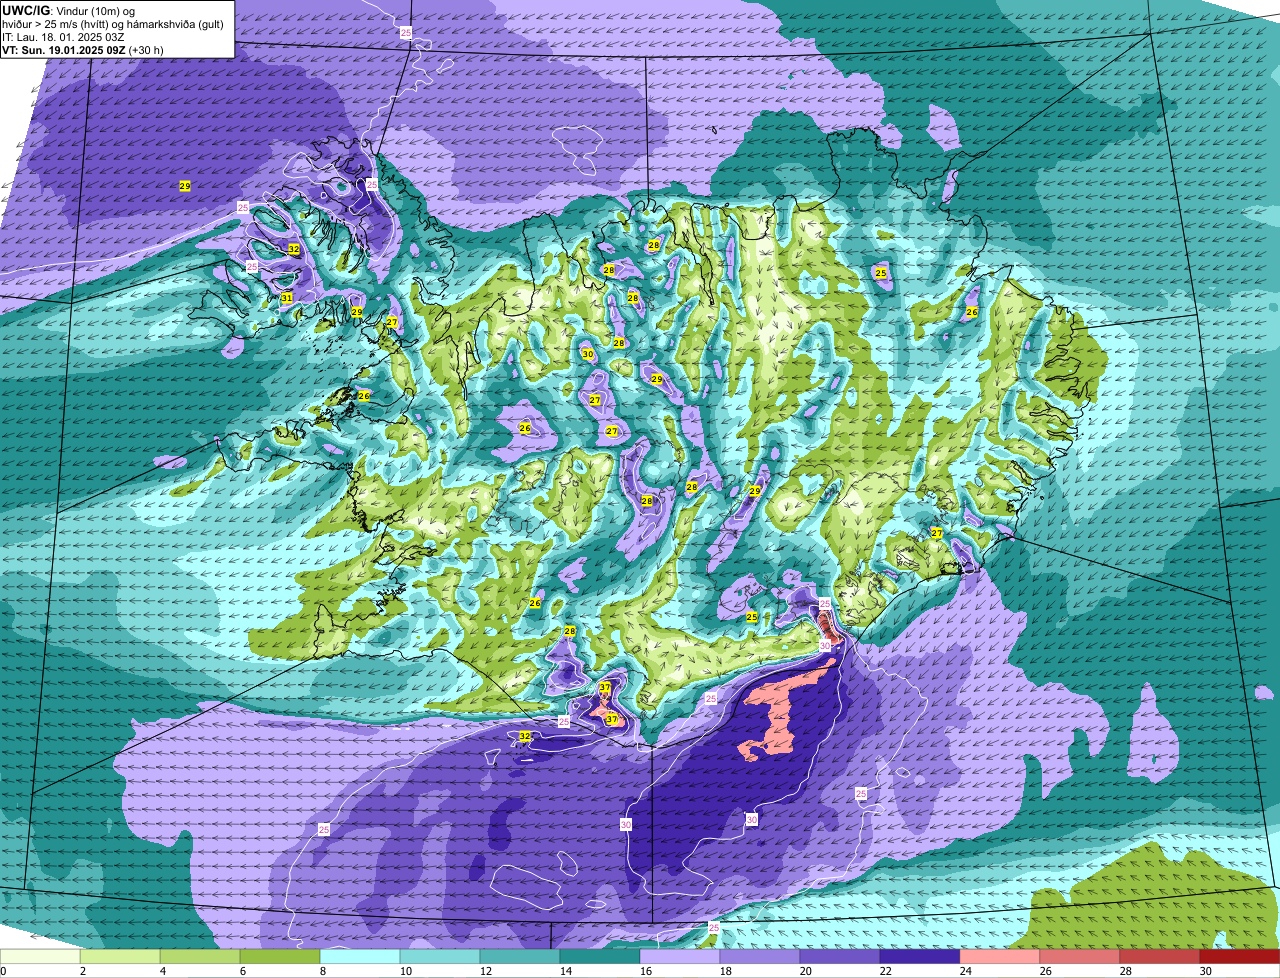This screenshot has height=978, width=1280.
Task: Click the legend tick label "8"
Action: tap(323, 971)
